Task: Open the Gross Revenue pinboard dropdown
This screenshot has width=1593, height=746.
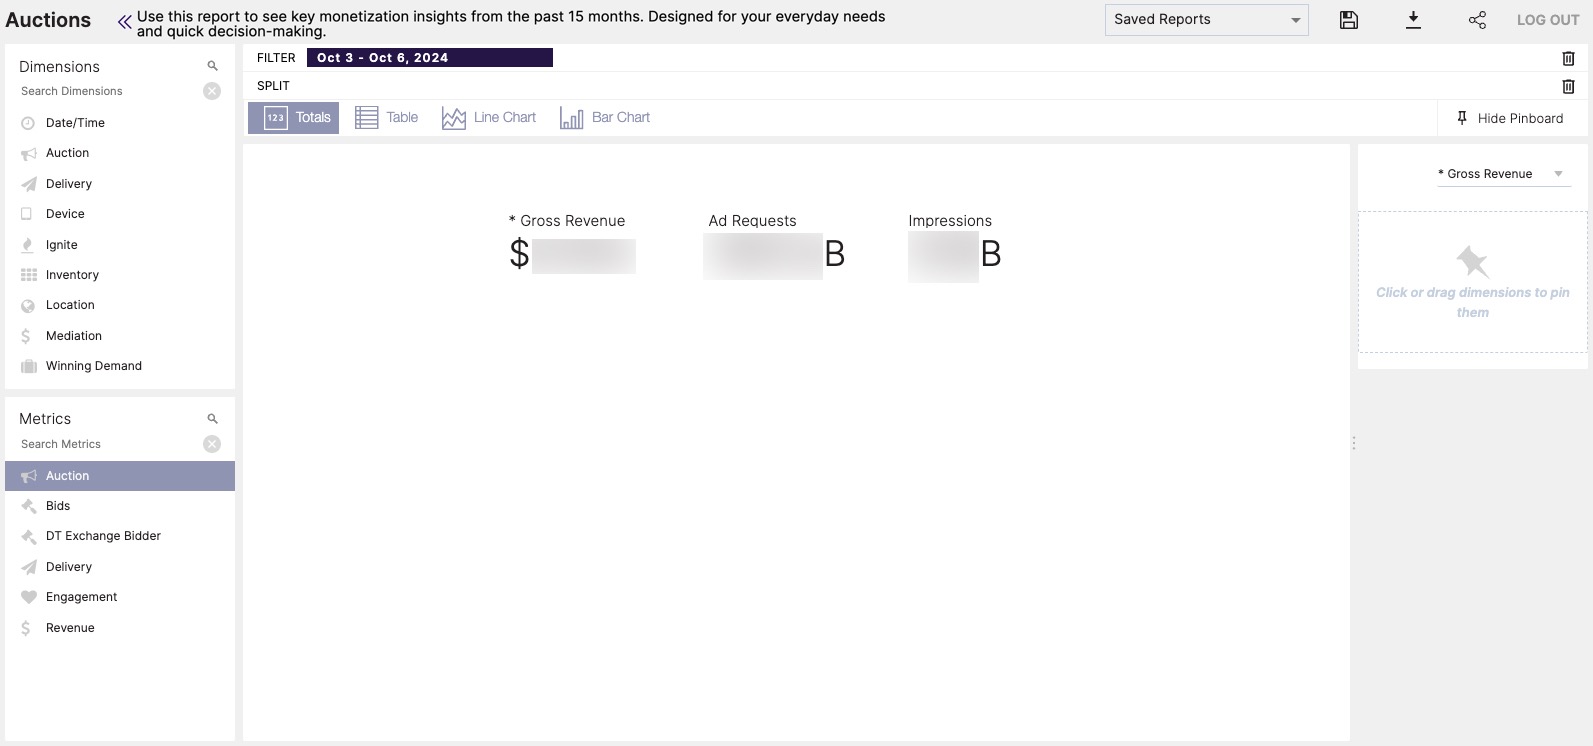Action: click(1502, 174)
